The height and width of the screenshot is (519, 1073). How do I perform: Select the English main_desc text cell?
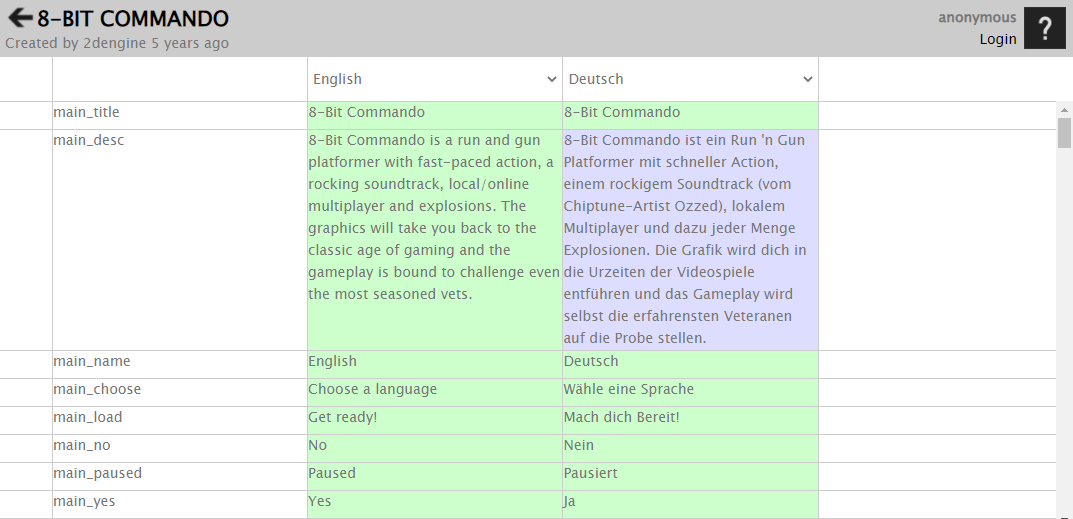point(435,240)
